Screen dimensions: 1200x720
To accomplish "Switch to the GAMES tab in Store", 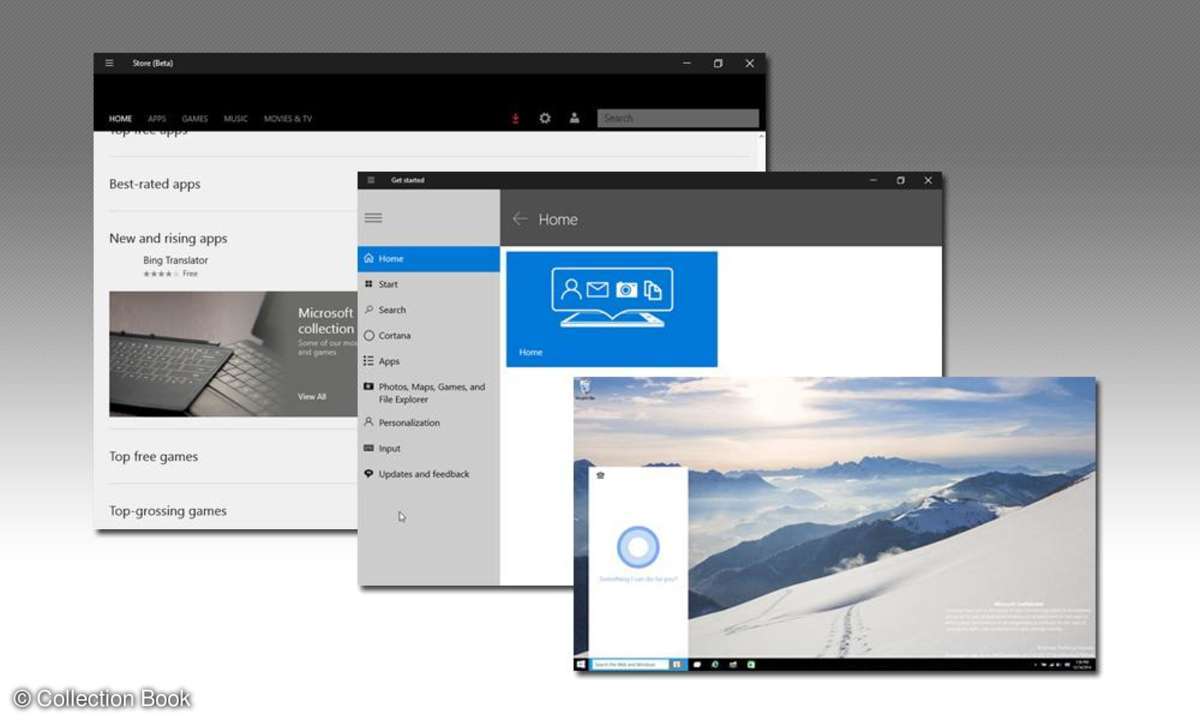I will pyautogui.click(x=195, y=119).
